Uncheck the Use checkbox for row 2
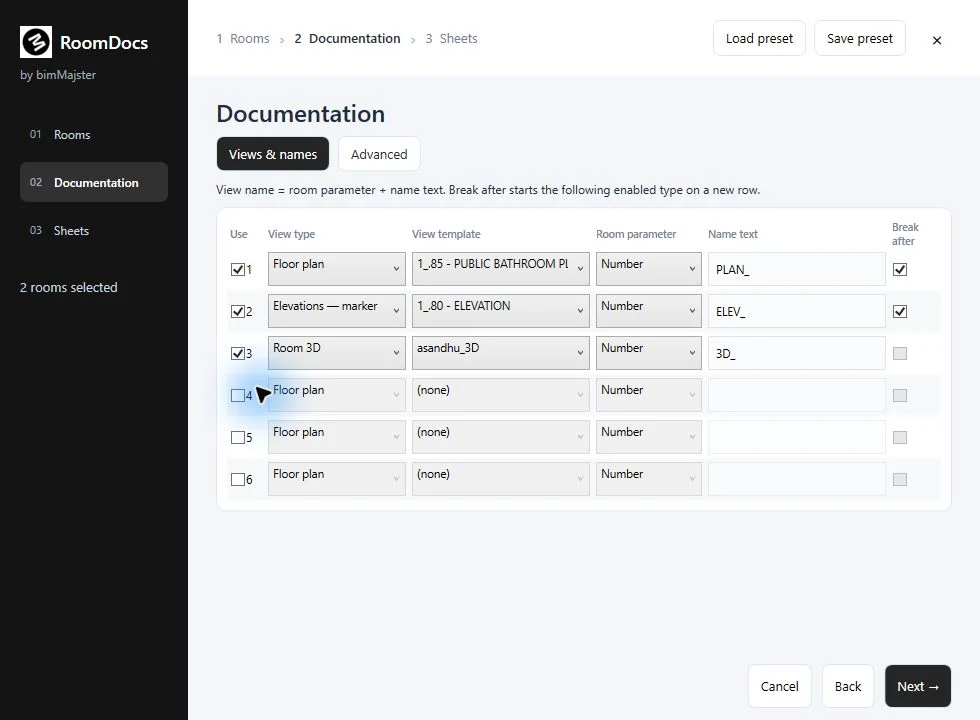 tap(238, 311)
